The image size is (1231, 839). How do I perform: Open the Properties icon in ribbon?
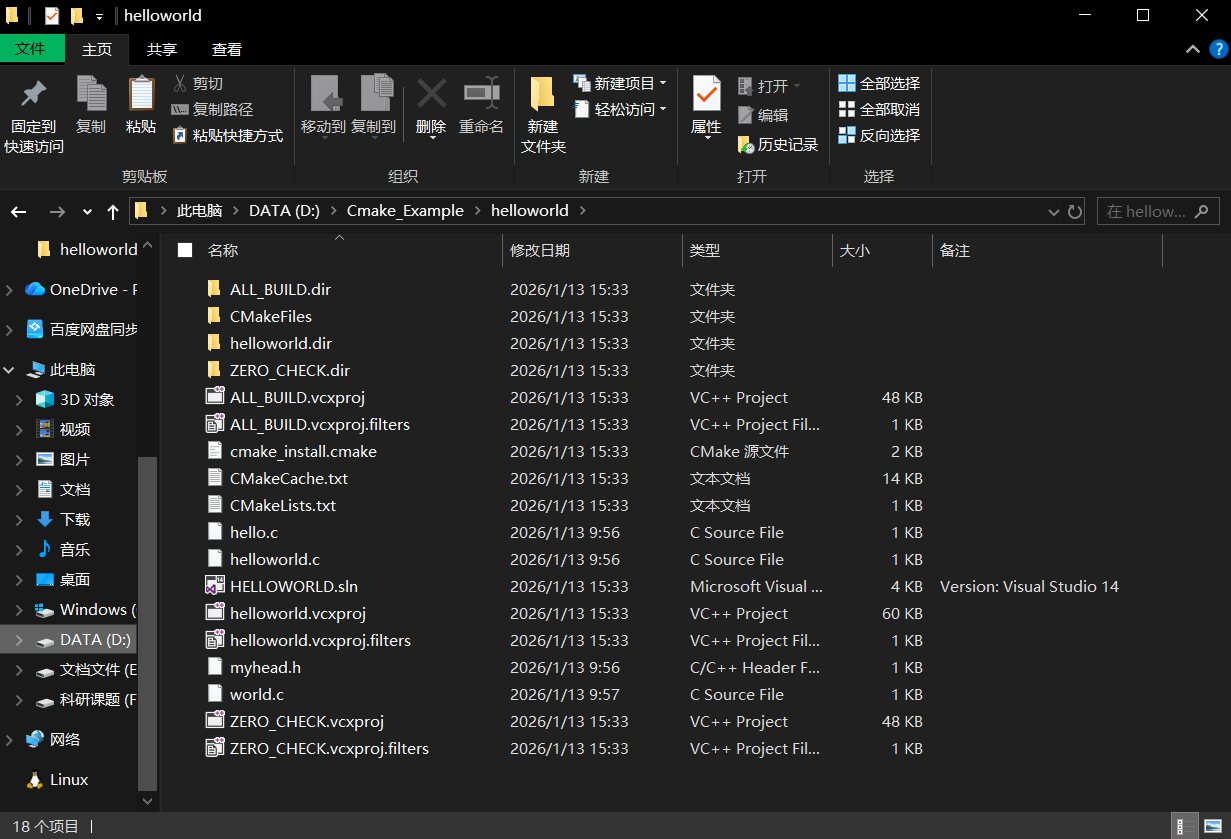click(x=706, y=95)
